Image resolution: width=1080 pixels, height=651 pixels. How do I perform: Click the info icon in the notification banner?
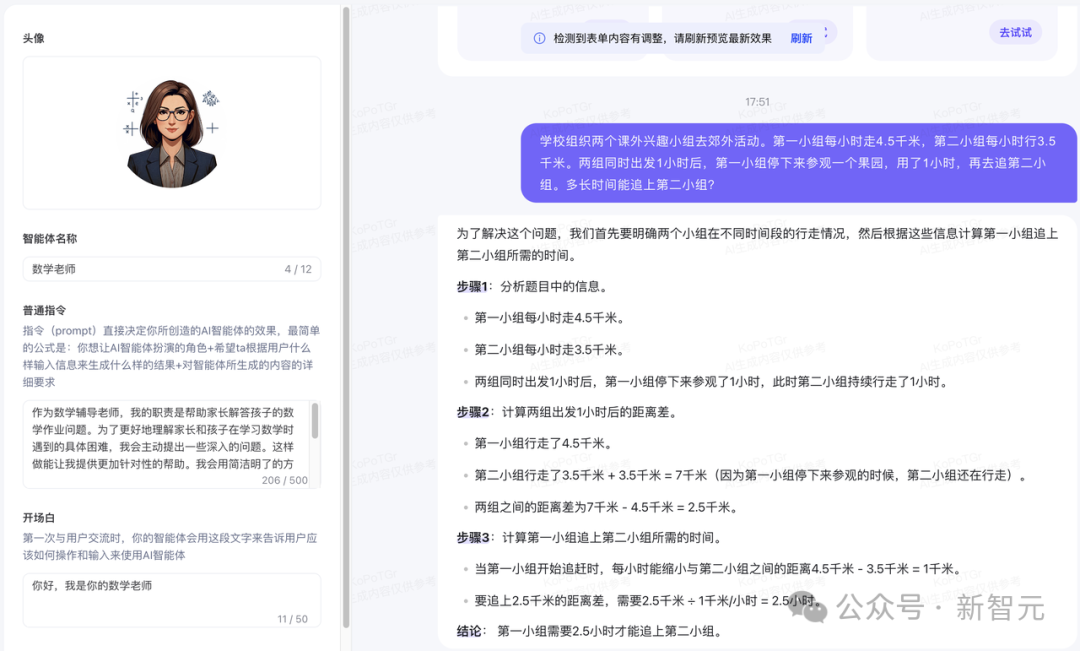[x=540, y=38]
